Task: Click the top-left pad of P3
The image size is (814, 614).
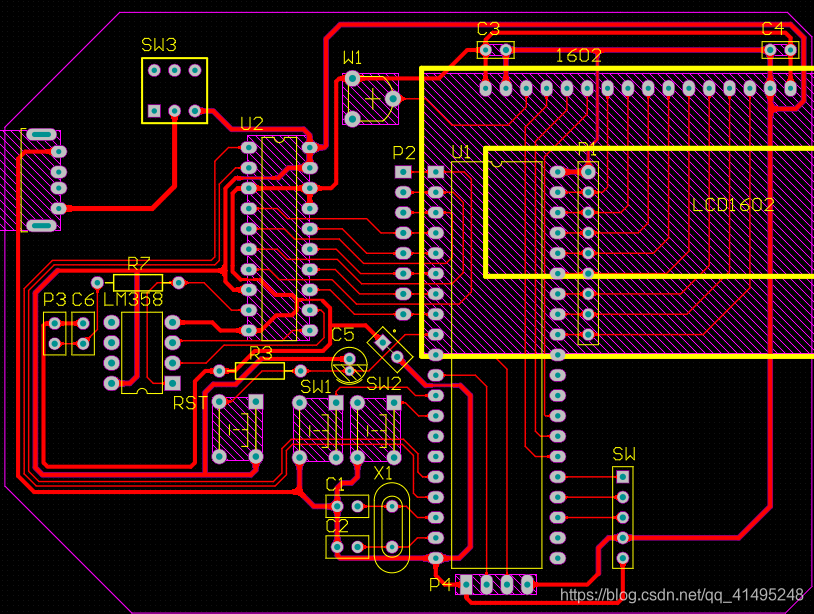Action: point(55,324)
